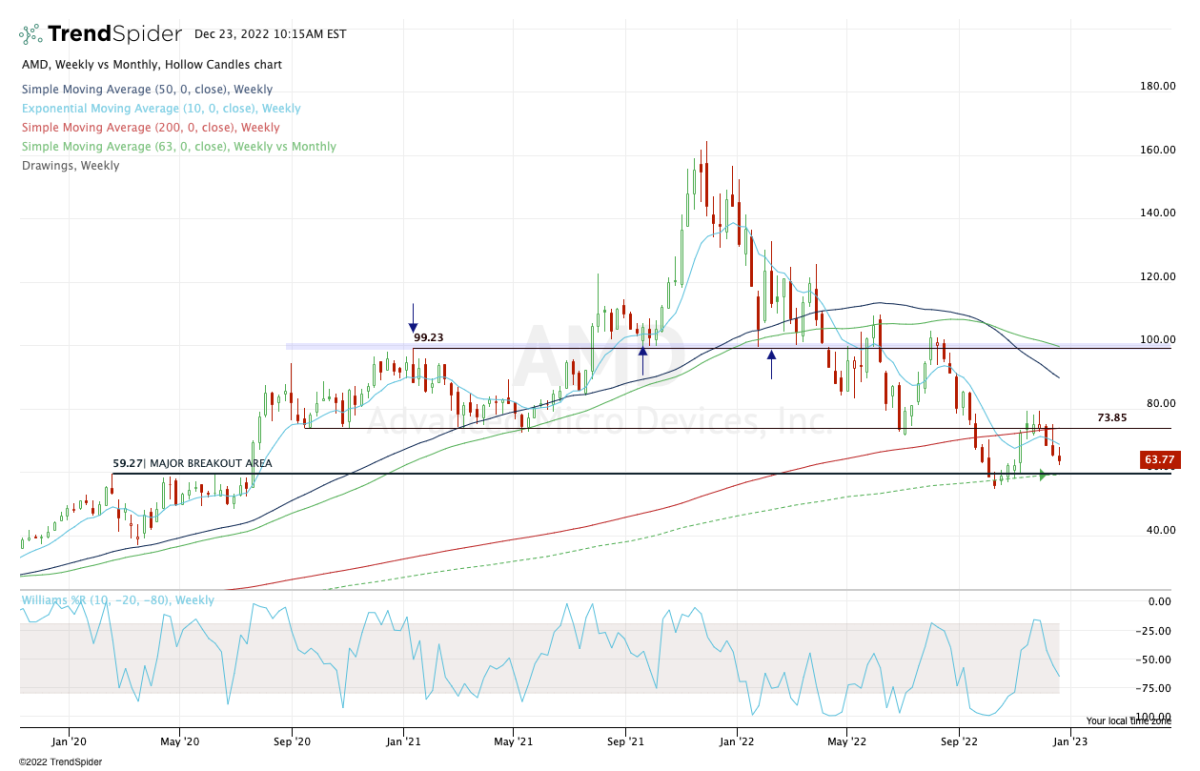Toggle the Williams %R indicator legend
The width and height of the screenshot is (1200, 771).
[x=116, y=599]
